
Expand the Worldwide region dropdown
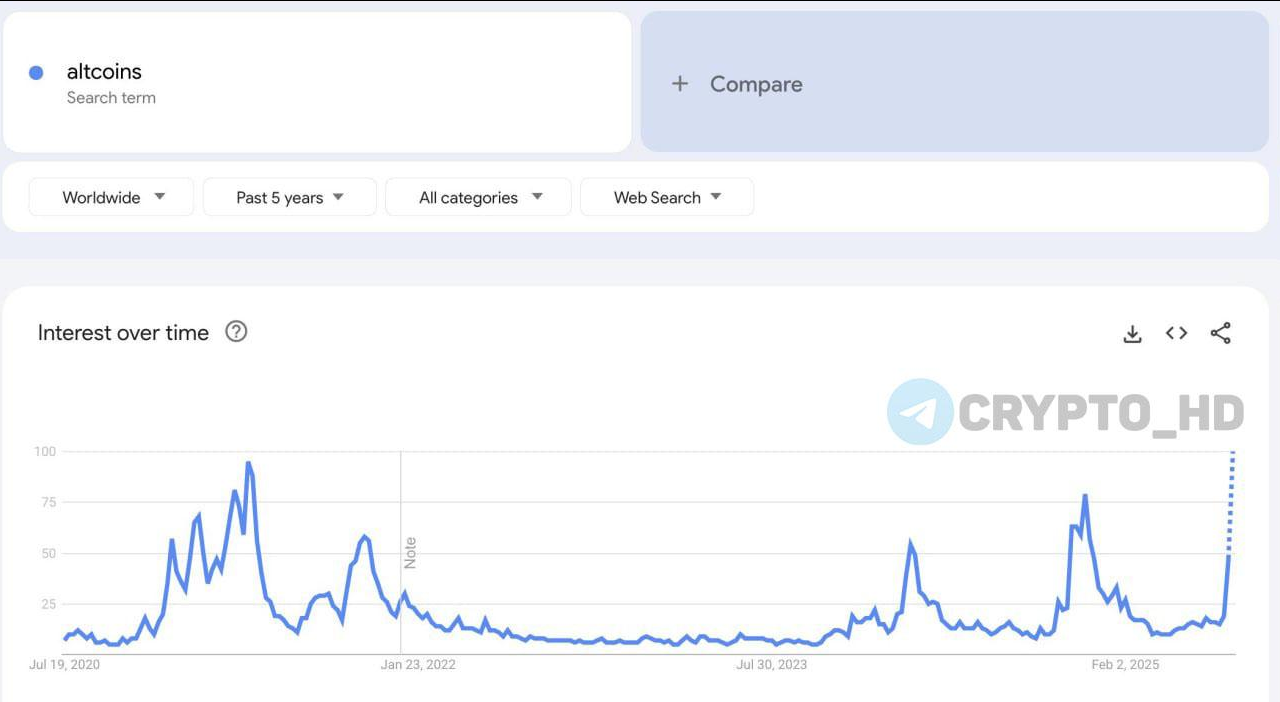tap(111, 197)
